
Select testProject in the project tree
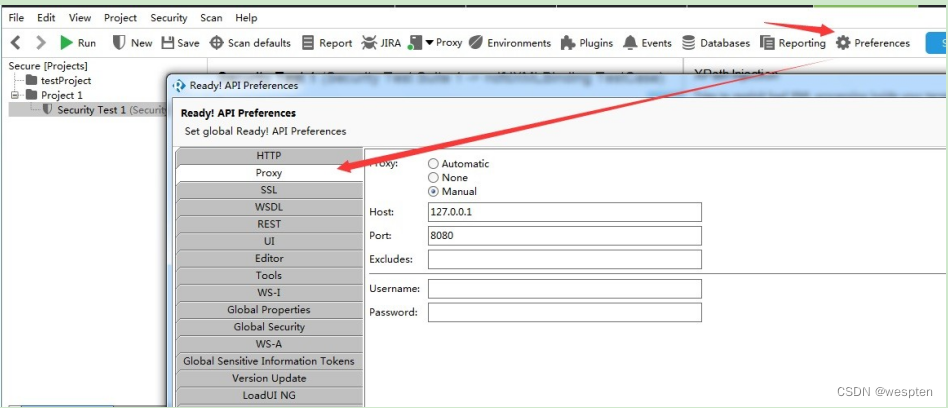pos(66,80)
